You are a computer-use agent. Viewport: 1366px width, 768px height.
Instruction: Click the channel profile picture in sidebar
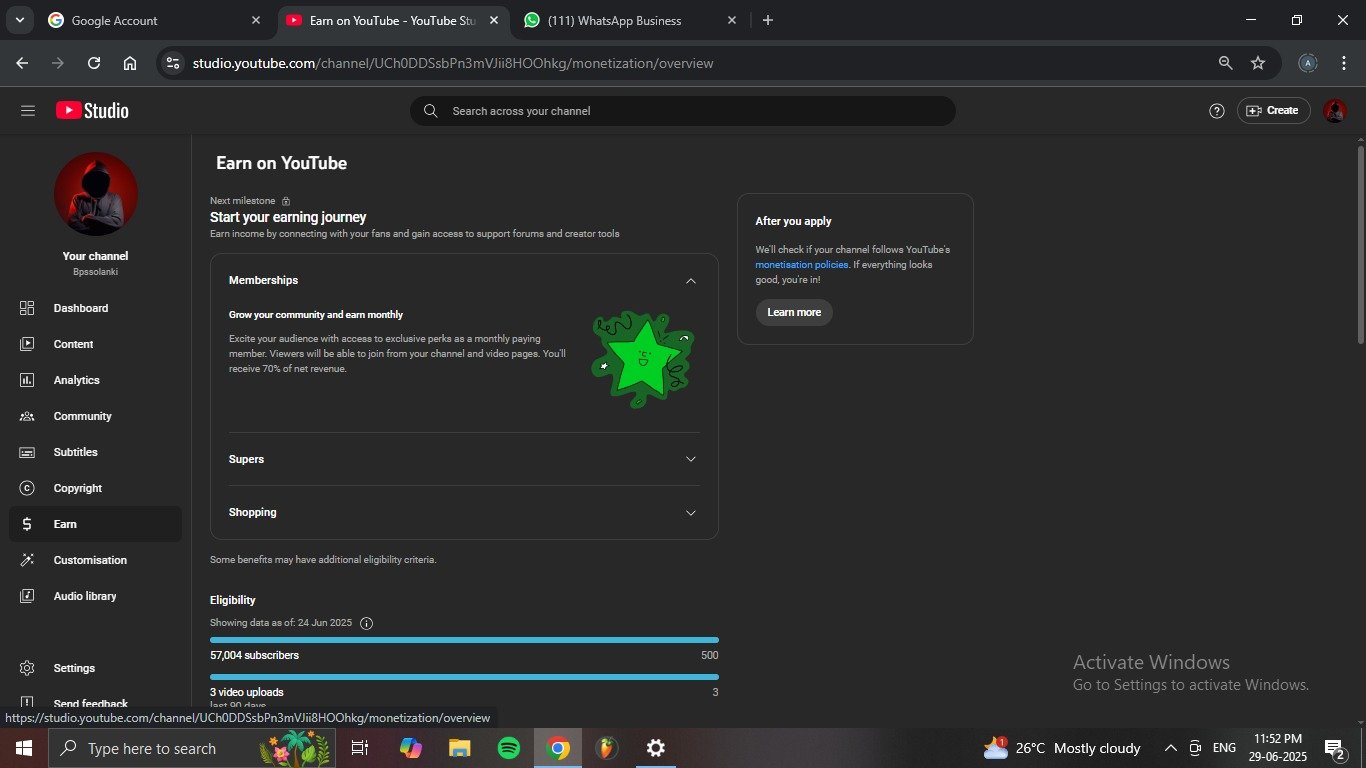click(96, 194)
